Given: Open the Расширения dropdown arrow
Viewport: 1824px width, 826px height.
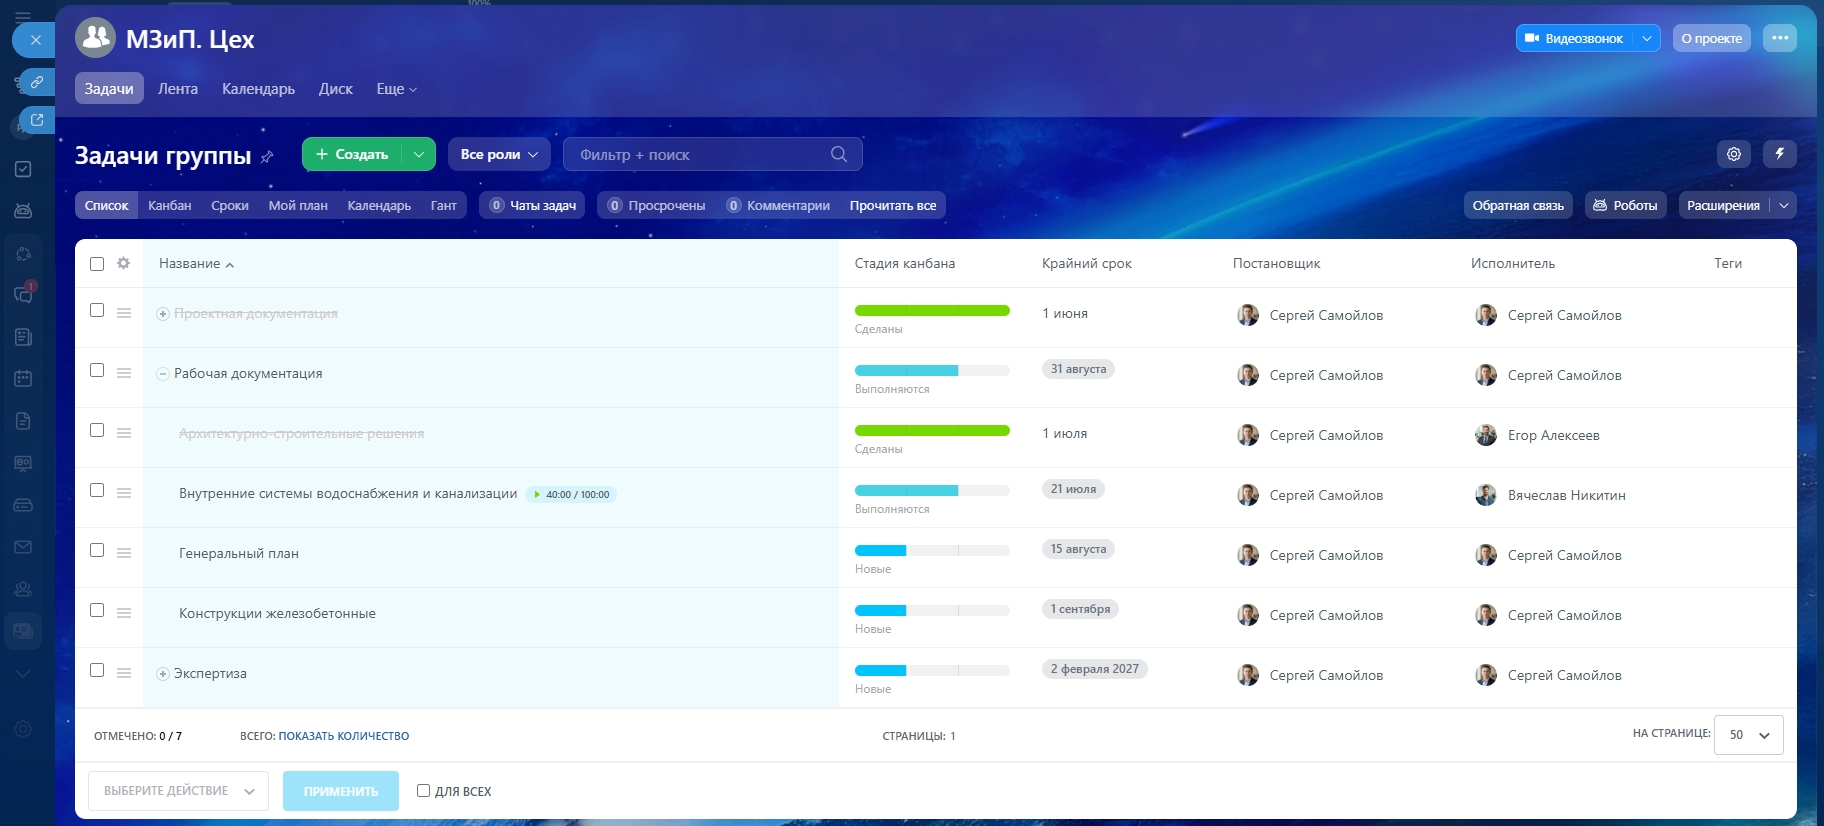Looking at the screenshot, I should click(1783, 205).
